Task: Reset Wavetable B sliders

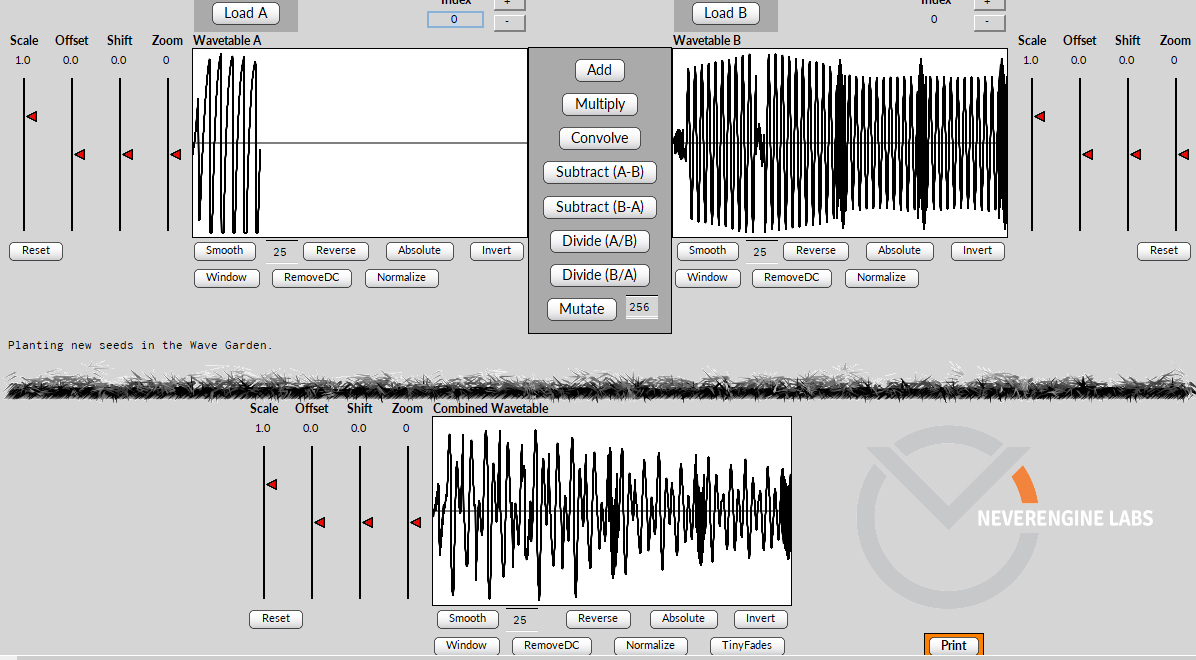Action: click(x=1163, y=251)
